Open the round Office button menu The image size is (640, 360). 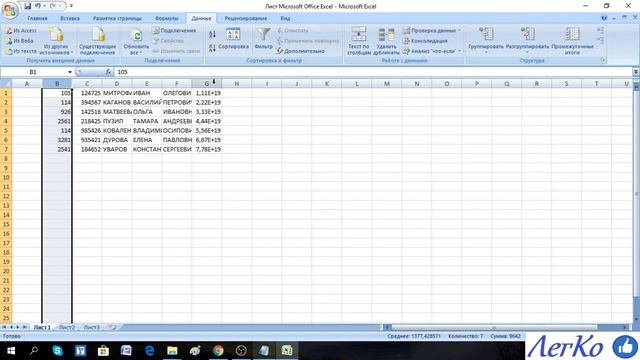pyautogui.click(x=10, y=10)
